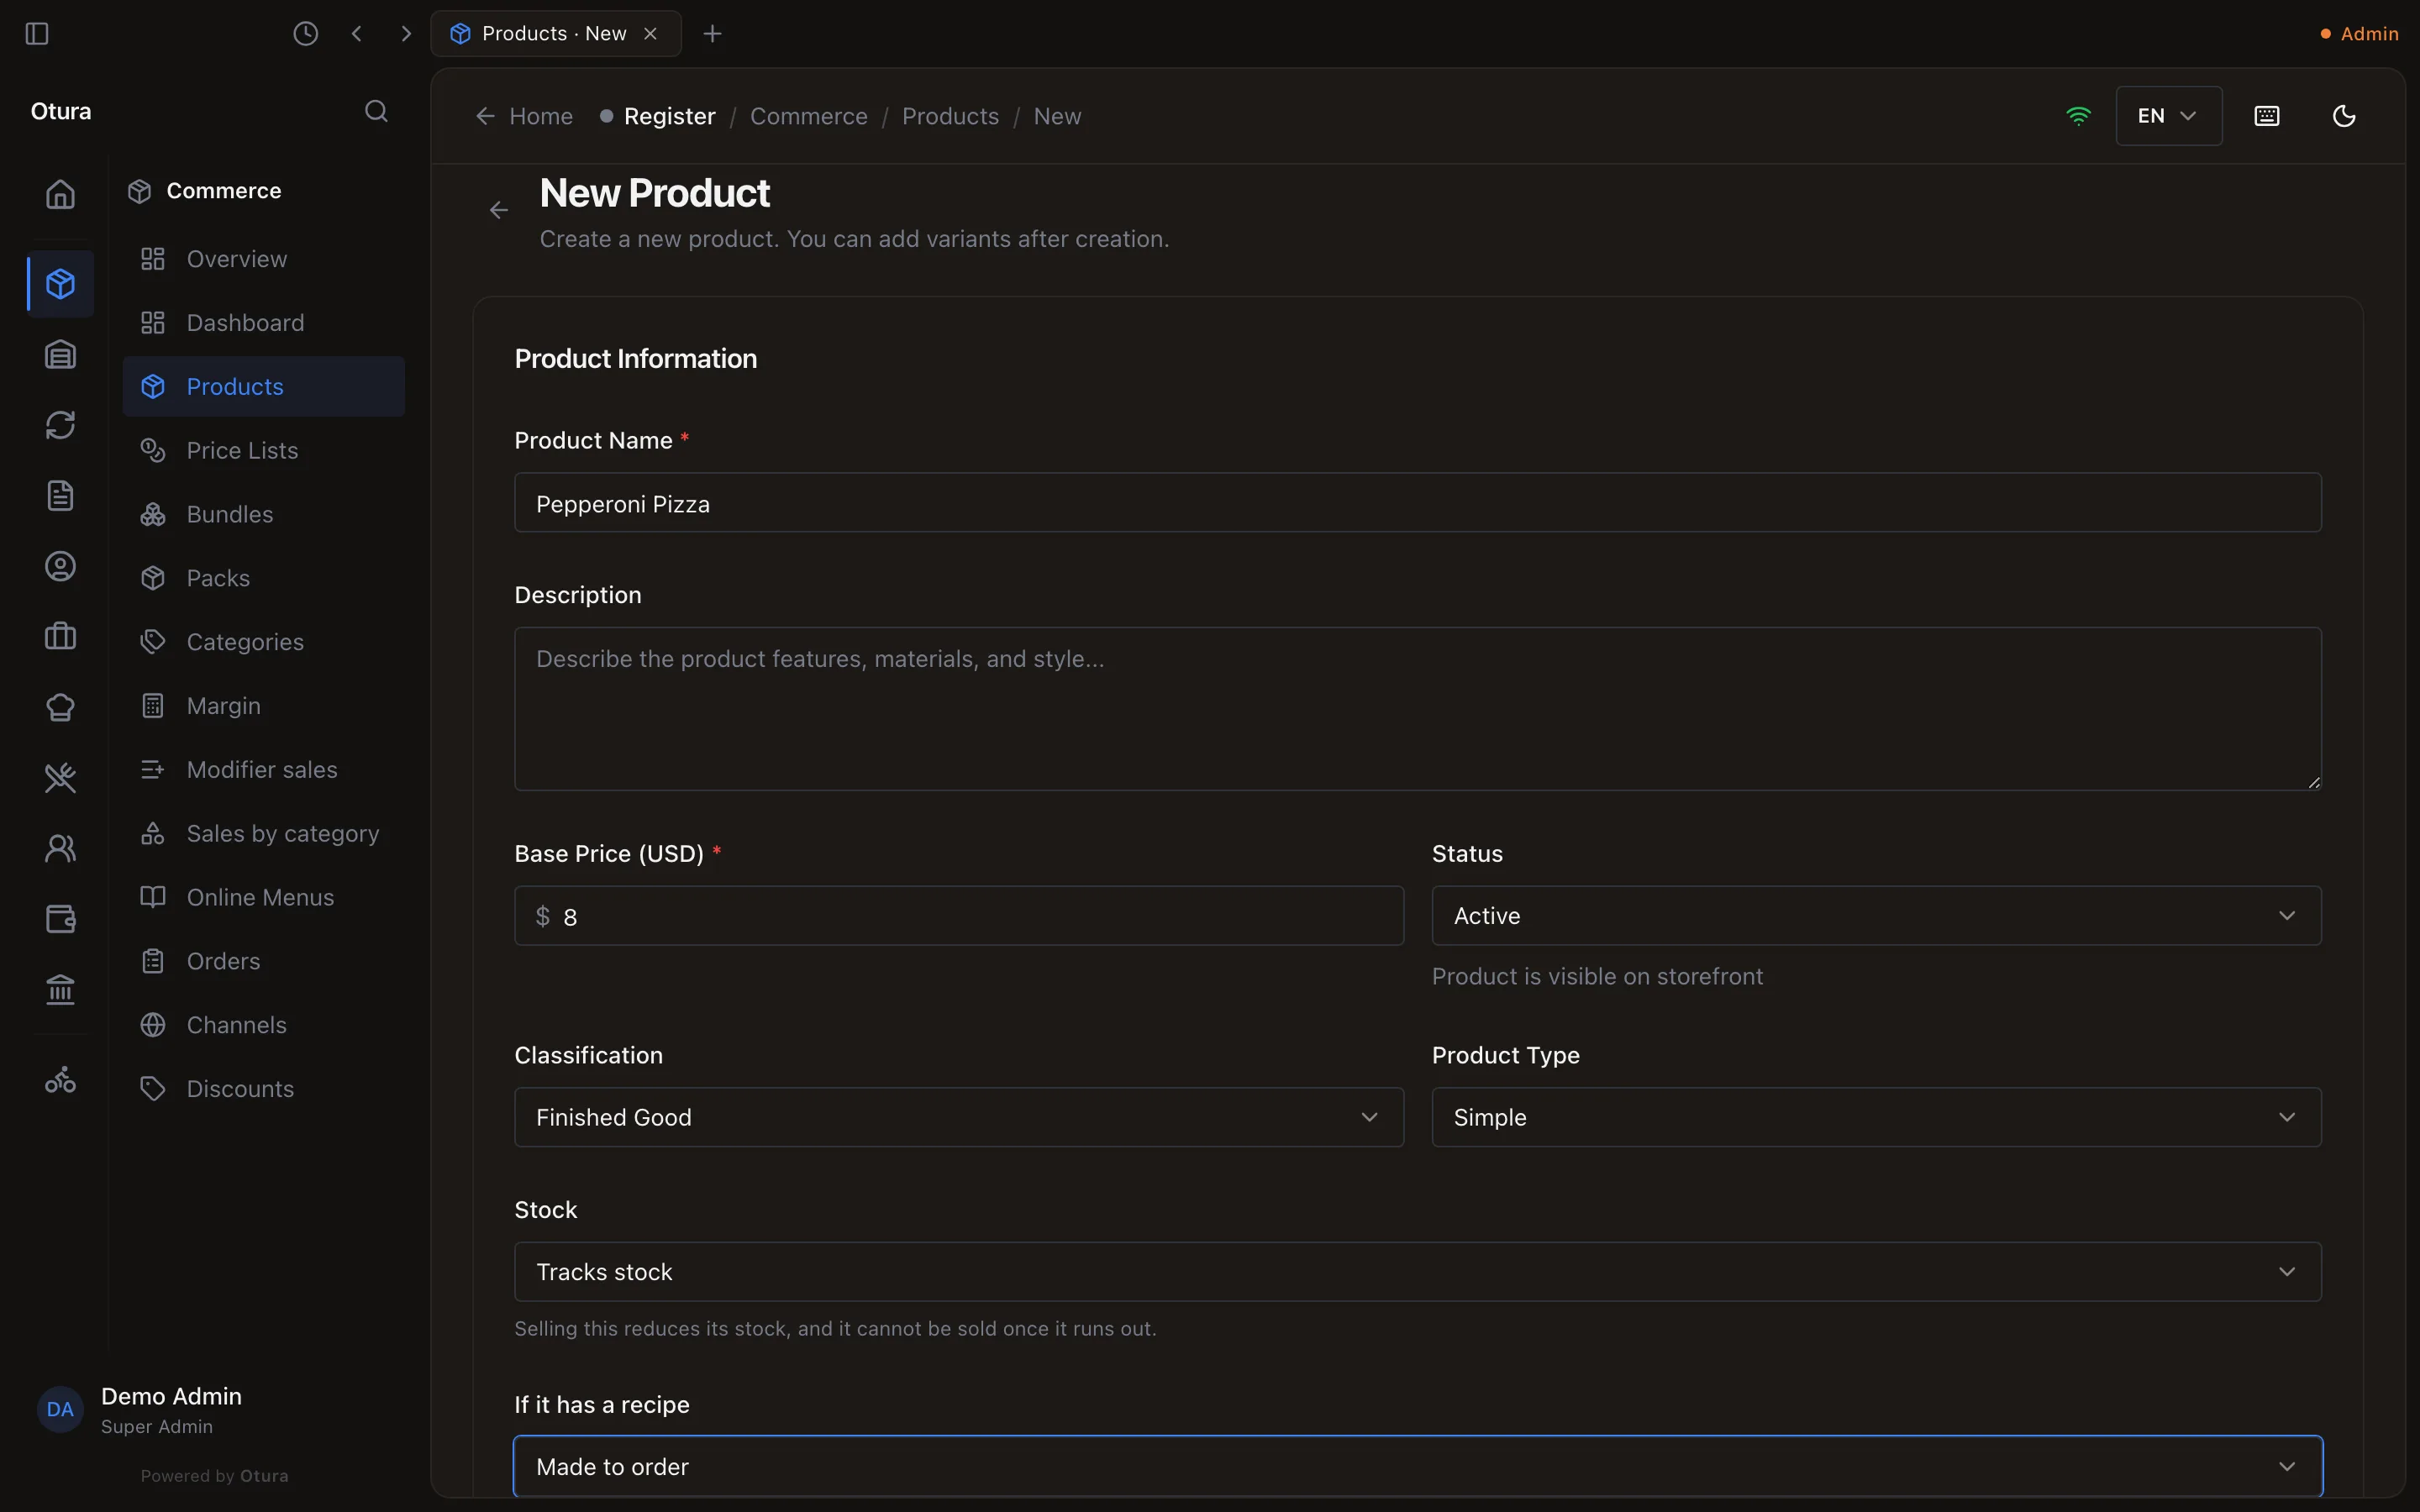Go forward with top-bar right chevron
This screenshot has height=1512, width=2420.
pos(406,34)
